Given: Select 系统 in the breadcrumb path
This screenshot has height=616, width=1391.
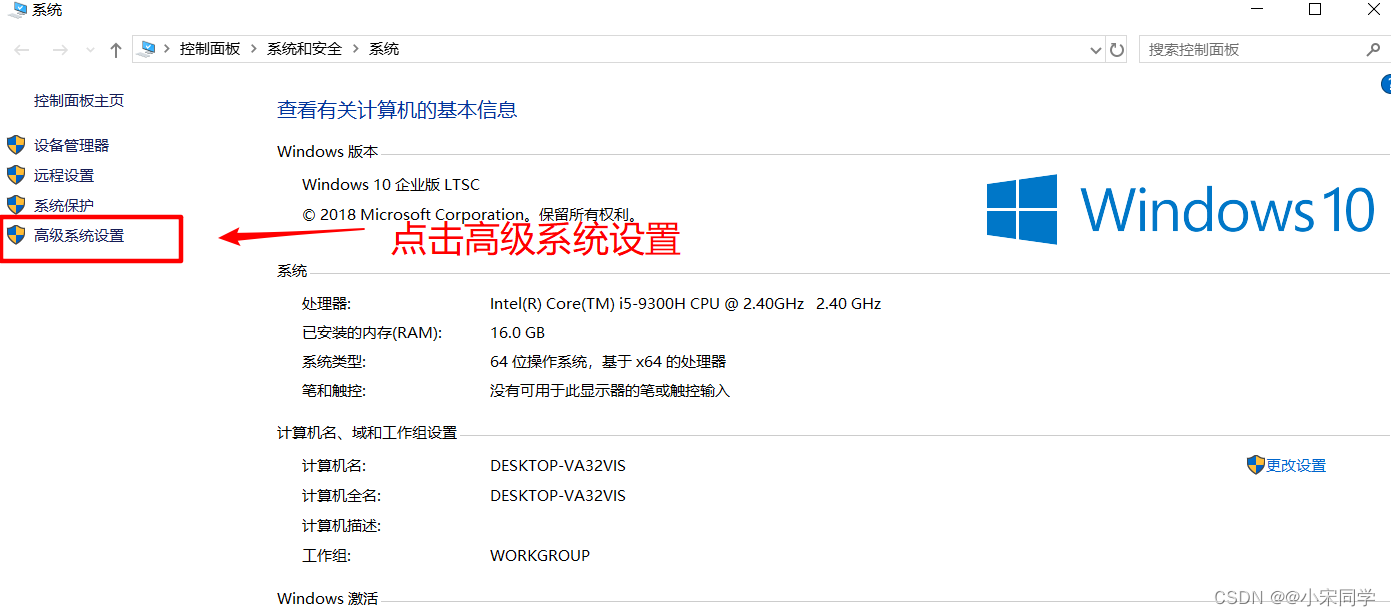Looking at the screenshot, I should pyautogui.click(x=384, y=49).
